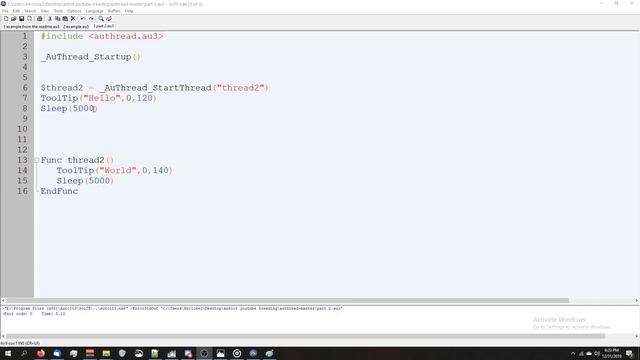Open the Windows Start menu
640x360 pixels.
[x=8, y=353]
